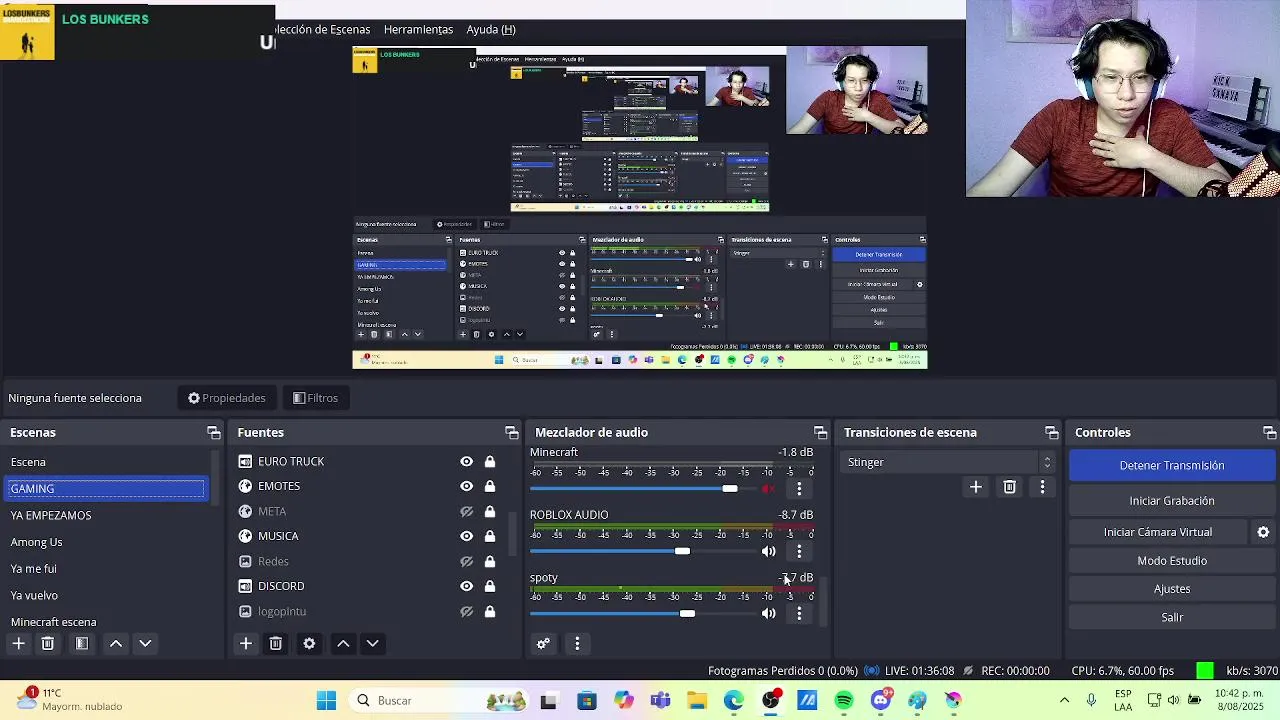Move source down with Fuentes down arrow
Viewport: 1280px width, 720px height.
372,644
